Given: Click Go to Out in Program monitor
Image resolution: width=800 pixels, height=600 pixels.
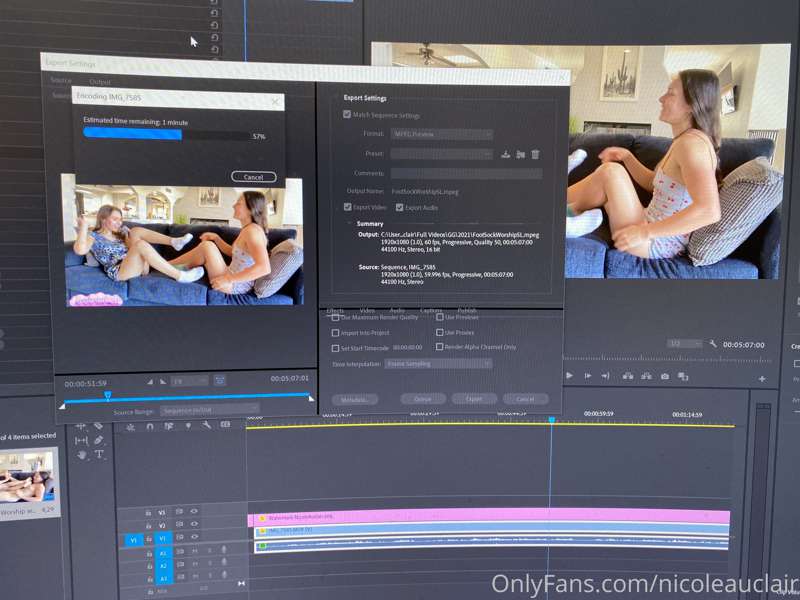Looking at the screenshot, I should pyautogui.click(x=606, y=376).
